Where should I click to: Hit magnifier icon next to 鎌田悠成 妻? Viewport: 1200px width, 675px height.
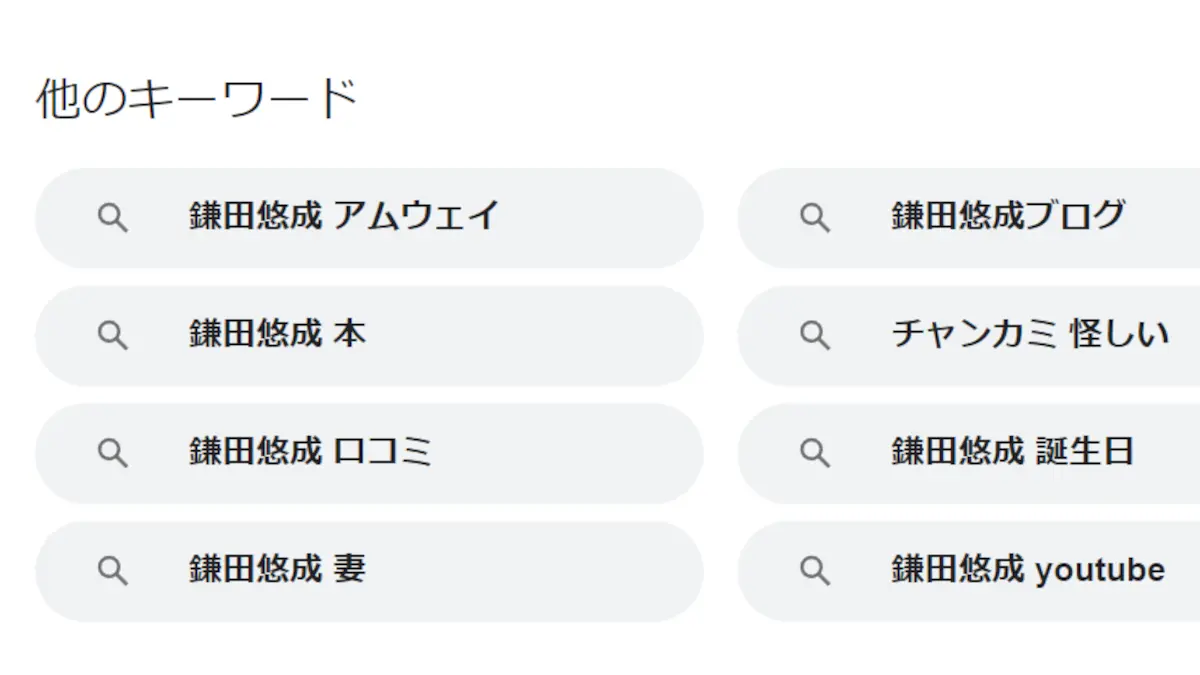(113, 571)
